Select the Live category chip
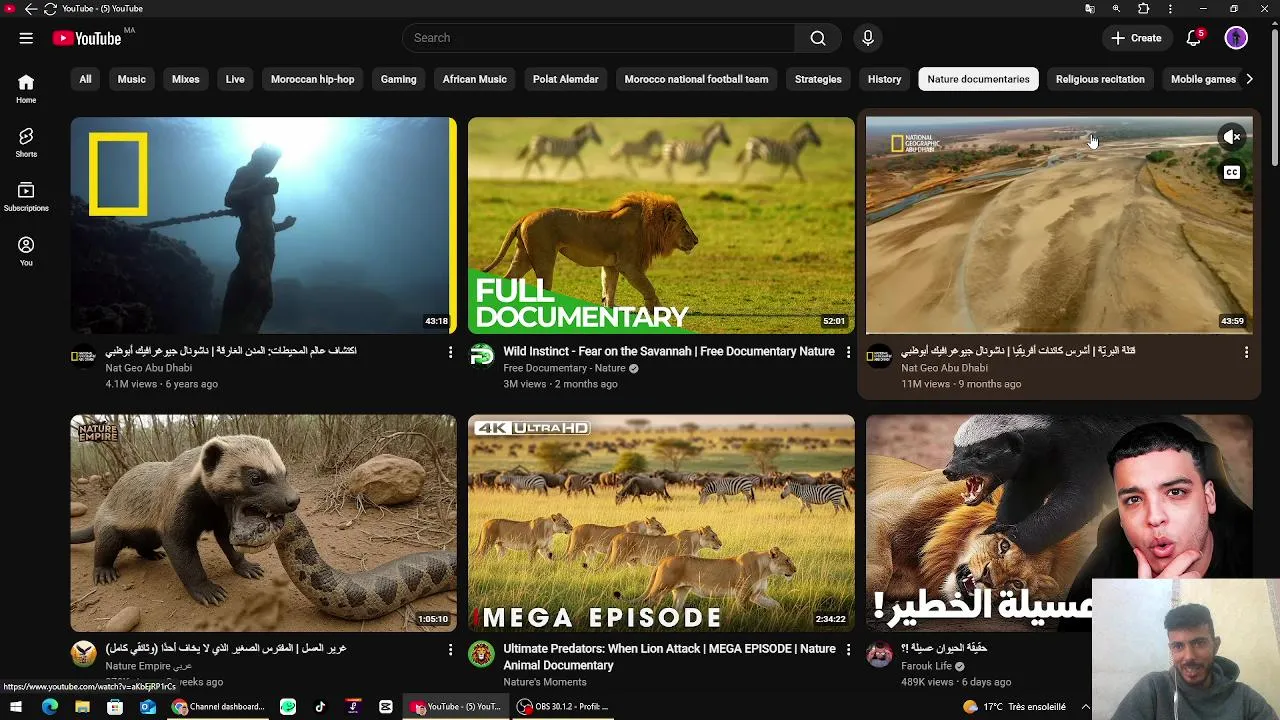Screen dimensions: 1280x720 (x=235, y=79)
